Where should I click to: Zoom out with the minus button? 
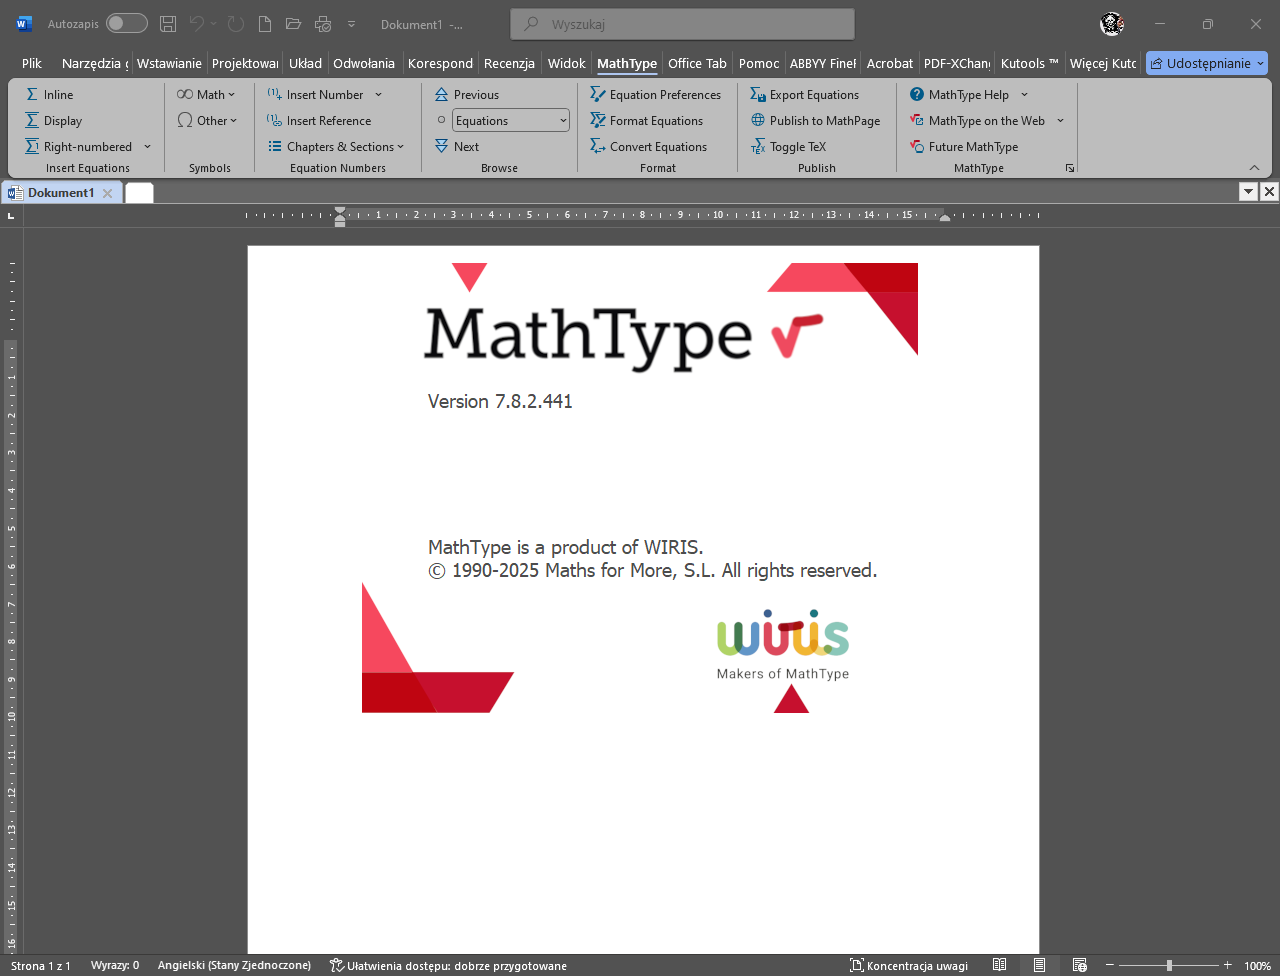tap(1110, 966)
